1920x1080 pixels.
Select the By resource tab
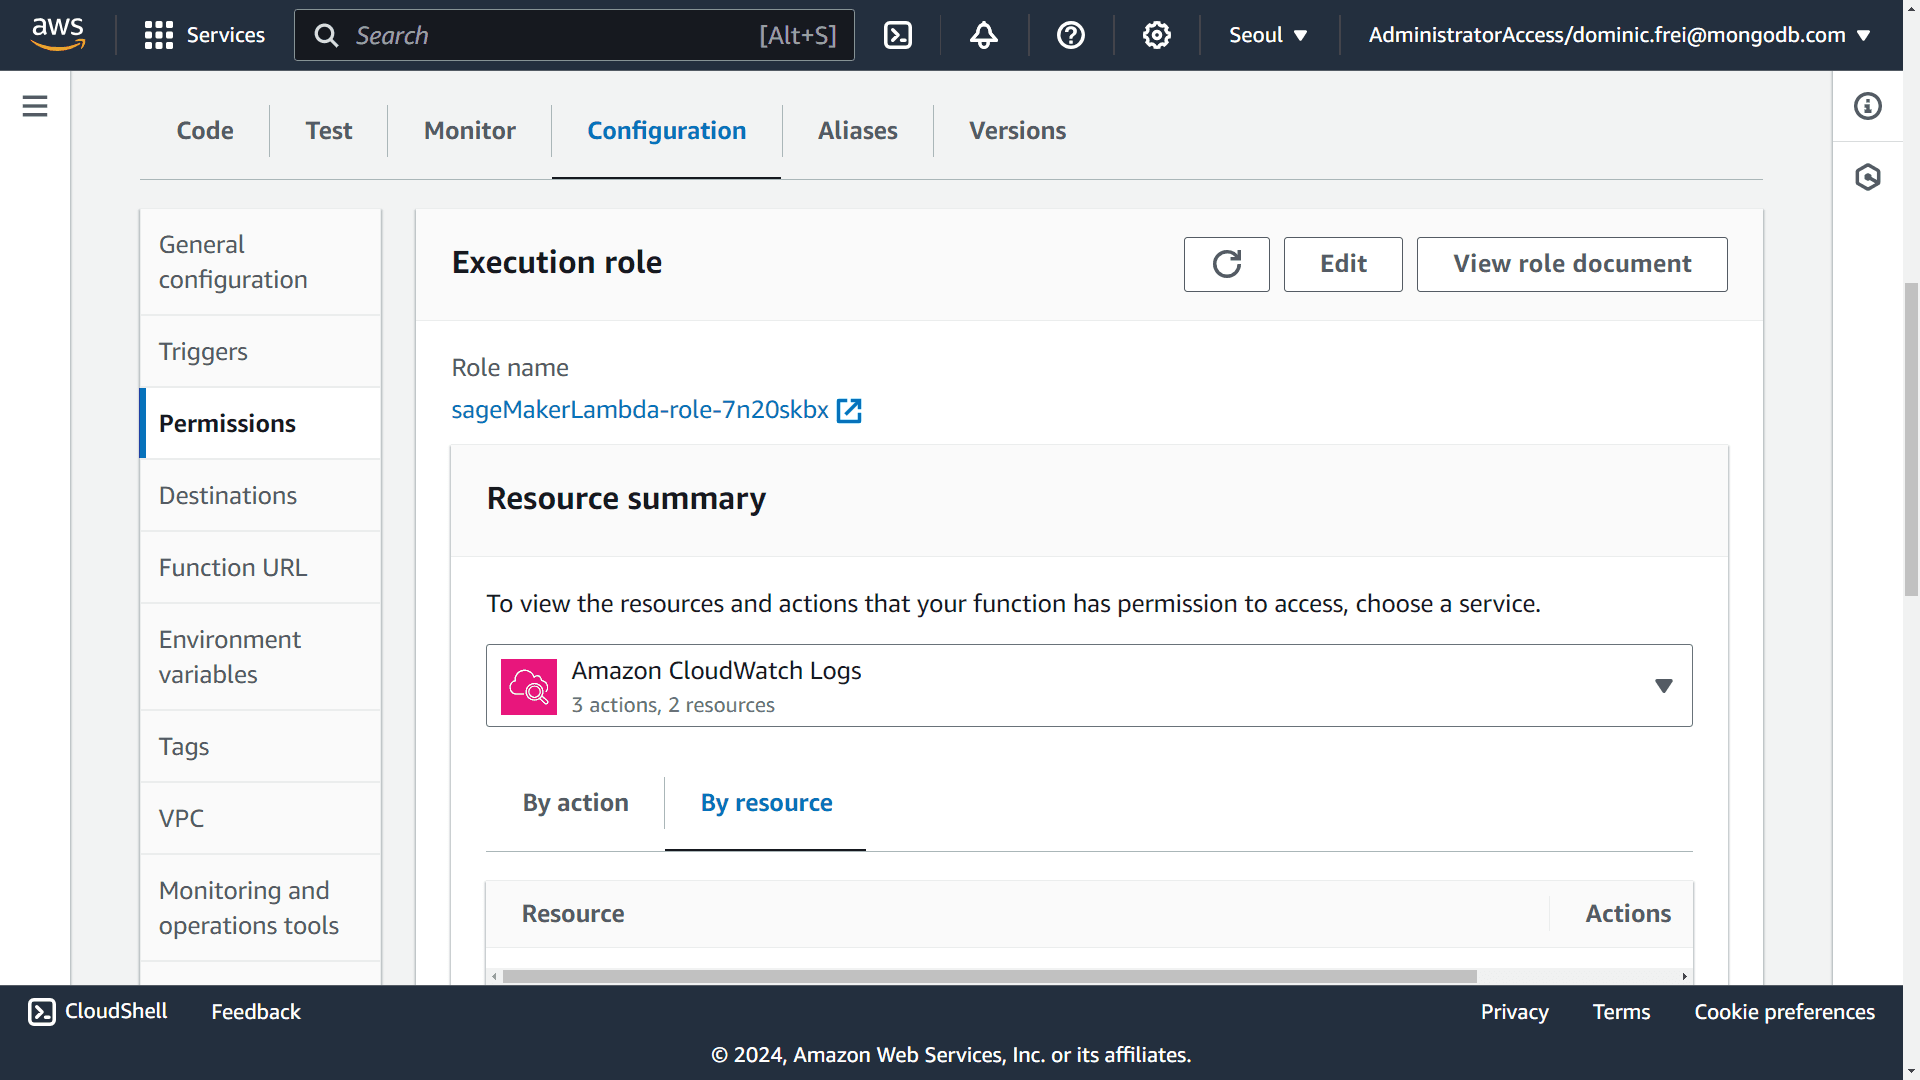point(767,803)
